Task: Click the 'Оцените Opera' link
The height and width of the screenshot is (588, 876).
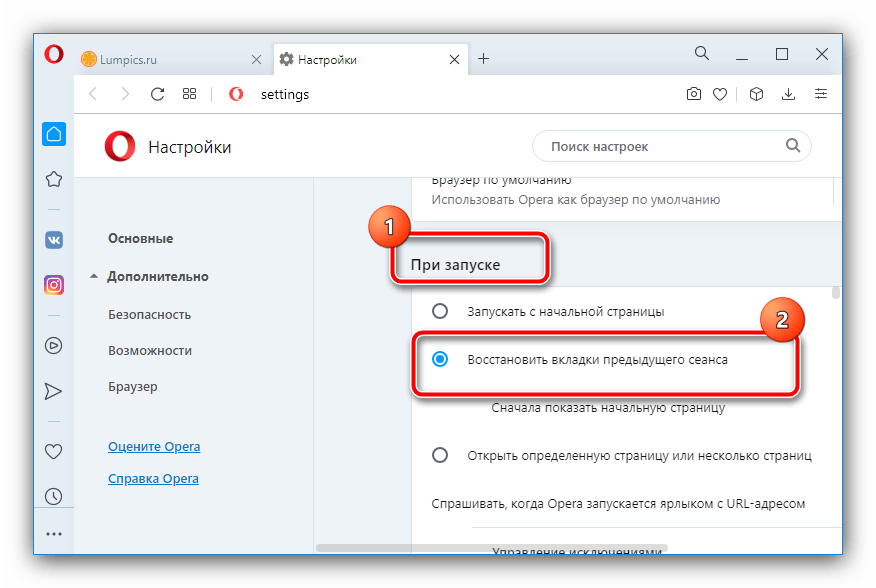Action: tap(154, 446)
